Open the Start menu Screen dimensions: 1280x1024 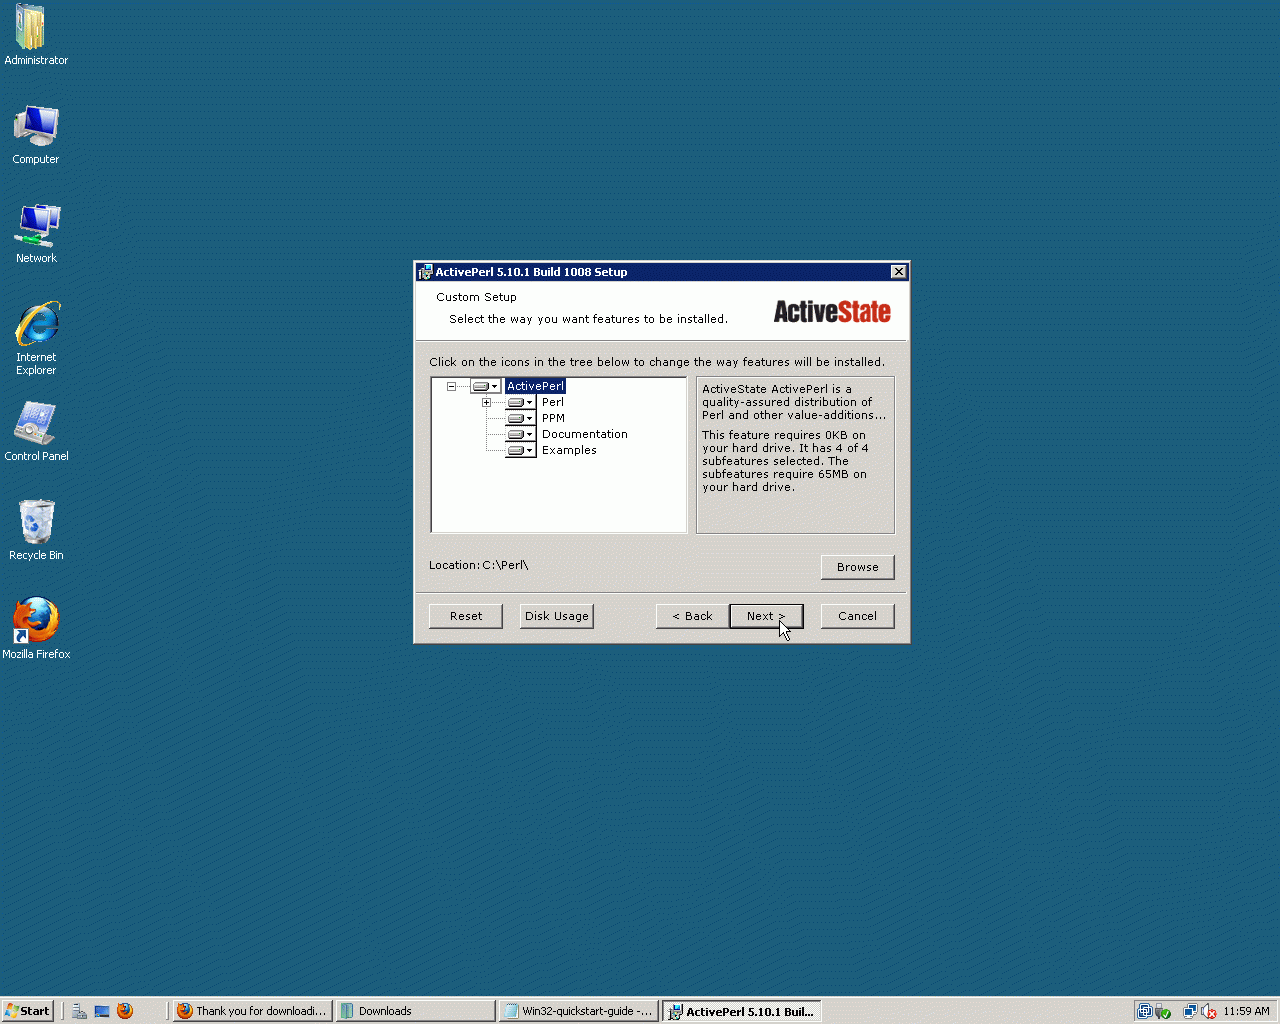coord(27,1011)
